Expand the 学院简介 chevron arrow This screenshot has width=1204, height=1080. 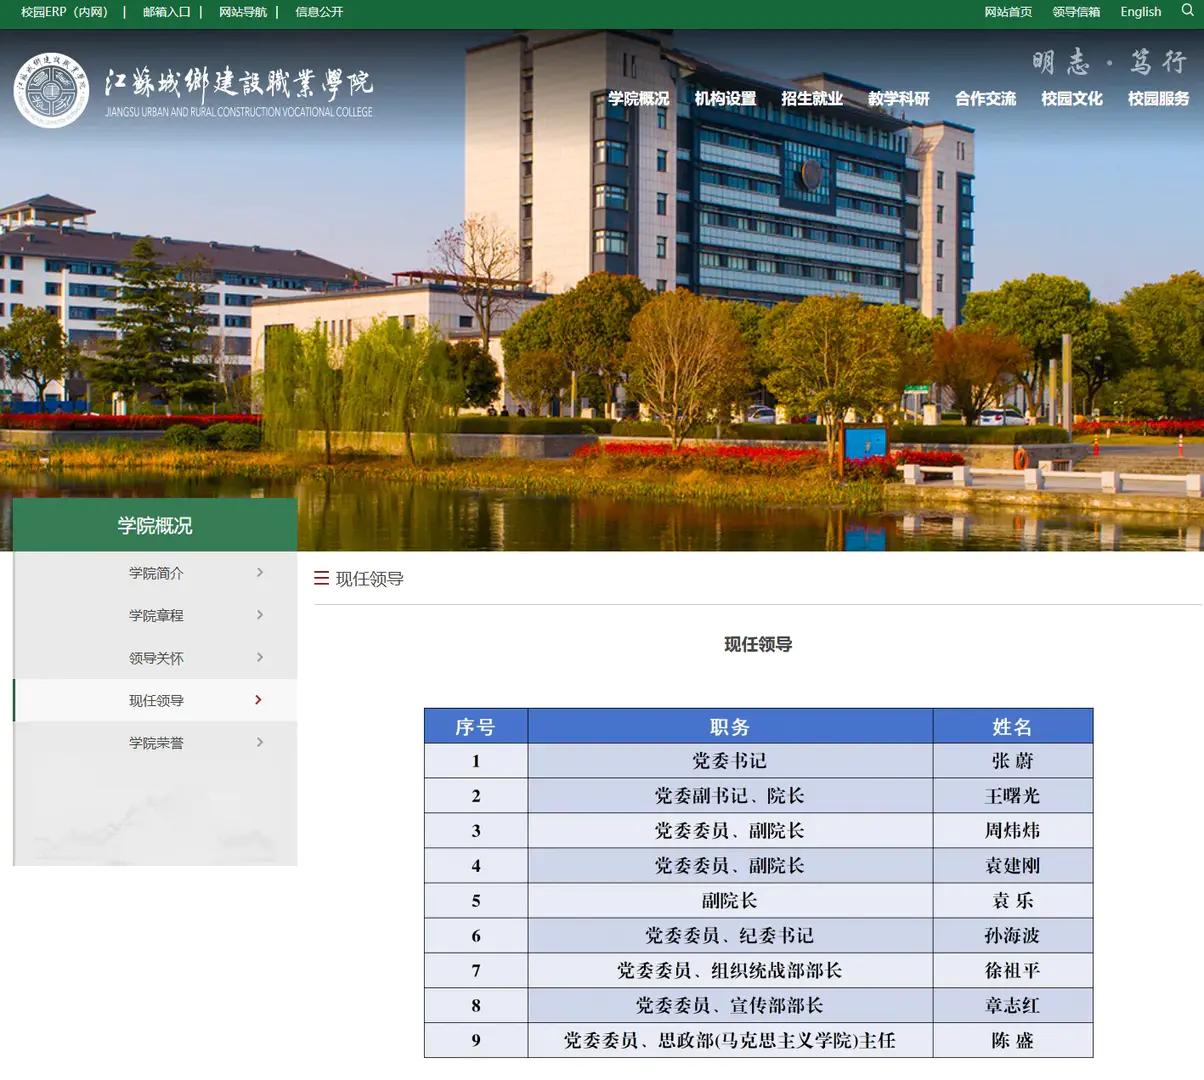(x=260, y=573)
